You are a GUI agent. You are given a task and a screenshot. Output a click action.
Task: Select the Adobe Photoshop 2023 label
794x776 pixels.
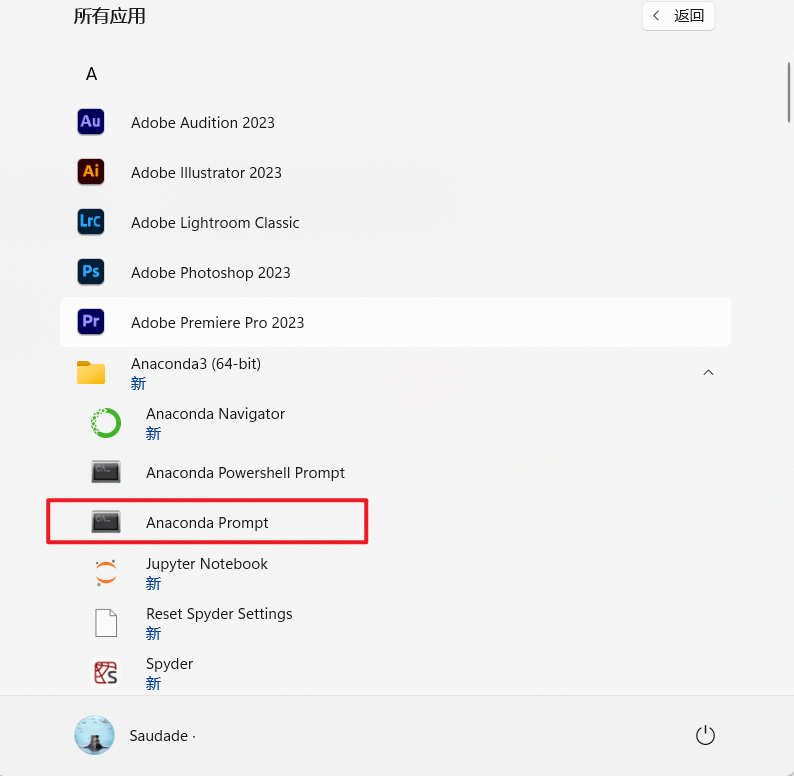tap(211, 273)
